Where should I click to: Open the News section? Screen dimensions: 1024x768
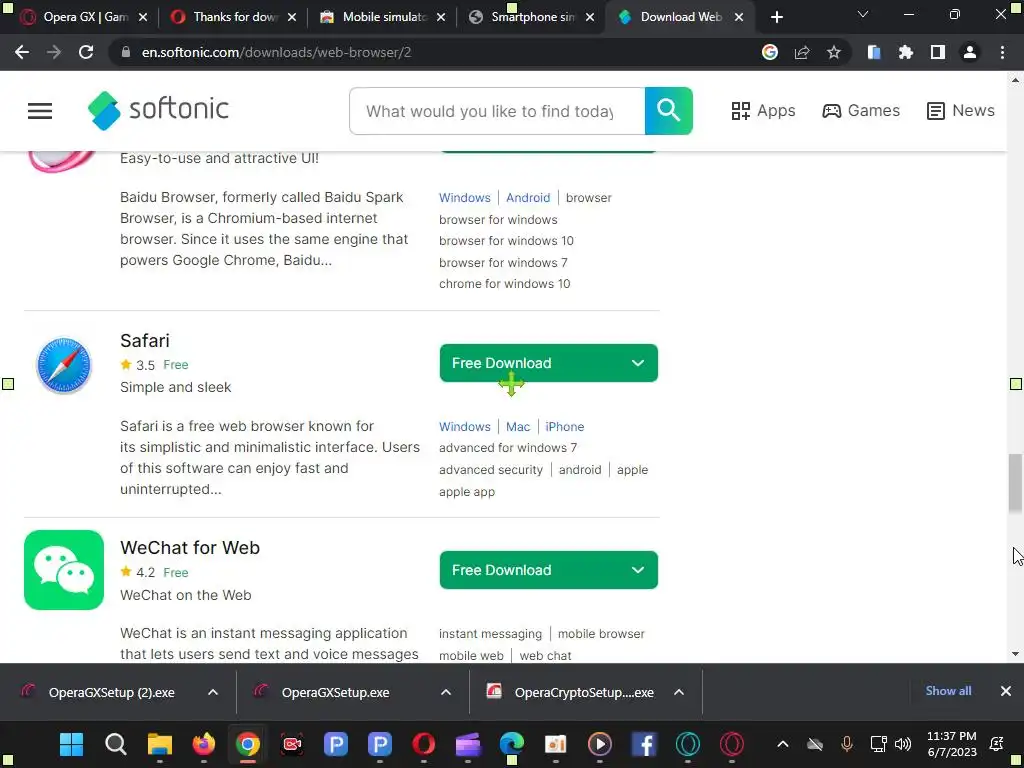coord(960,111)
